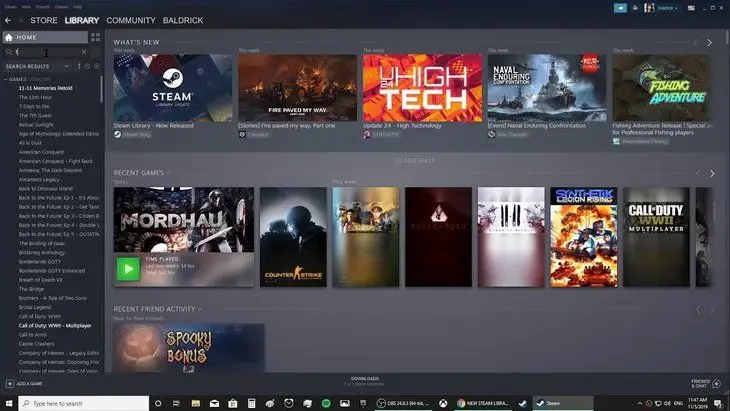730x411 pixels.
Task: Open Fire Paved My Way news card
Action: click(x=297, y=88)
